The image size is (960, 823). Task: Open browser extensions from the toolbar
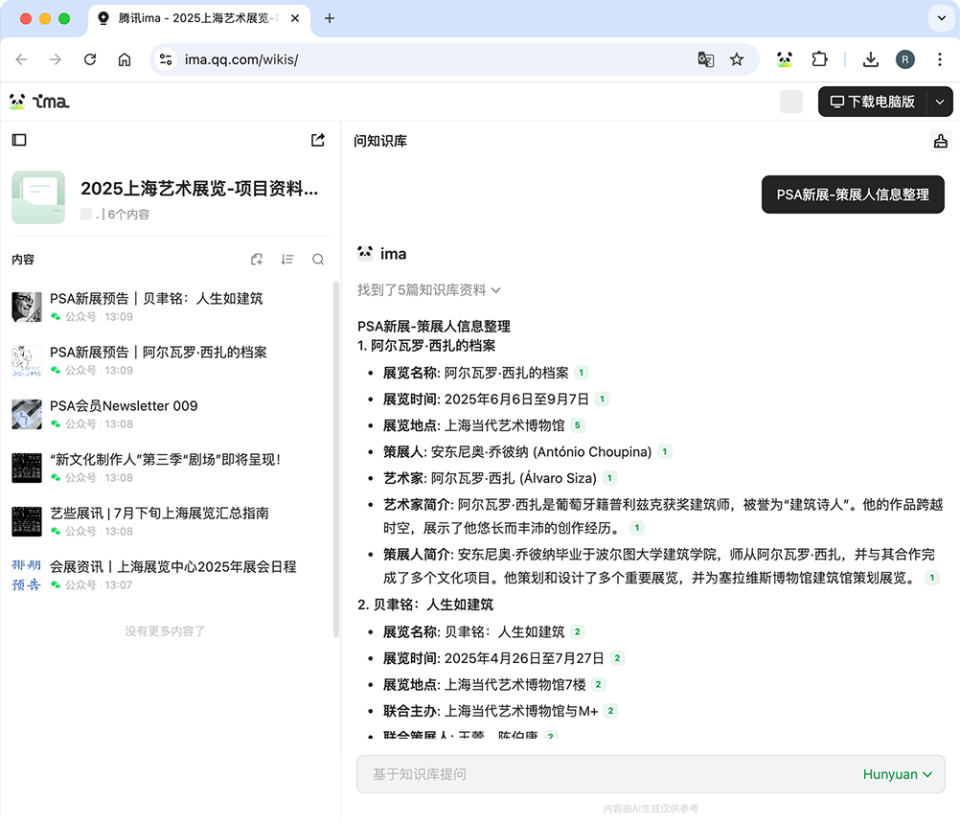click(820, 59)
